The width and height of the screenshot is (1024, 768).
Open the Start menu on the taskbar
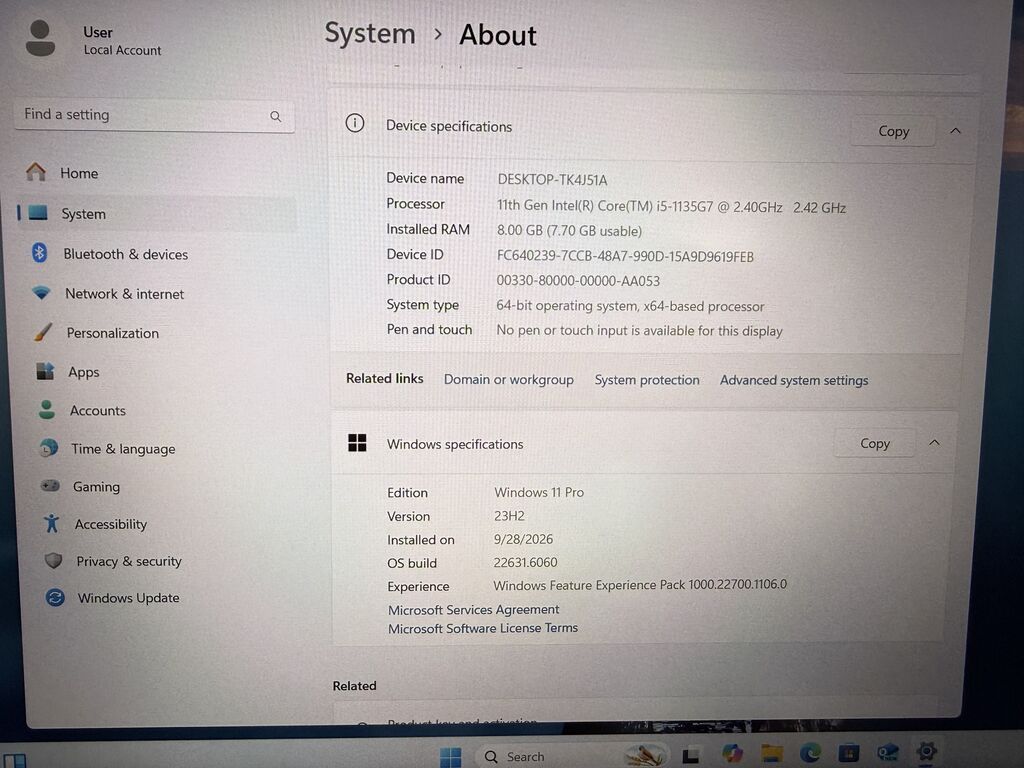point(451,758)
